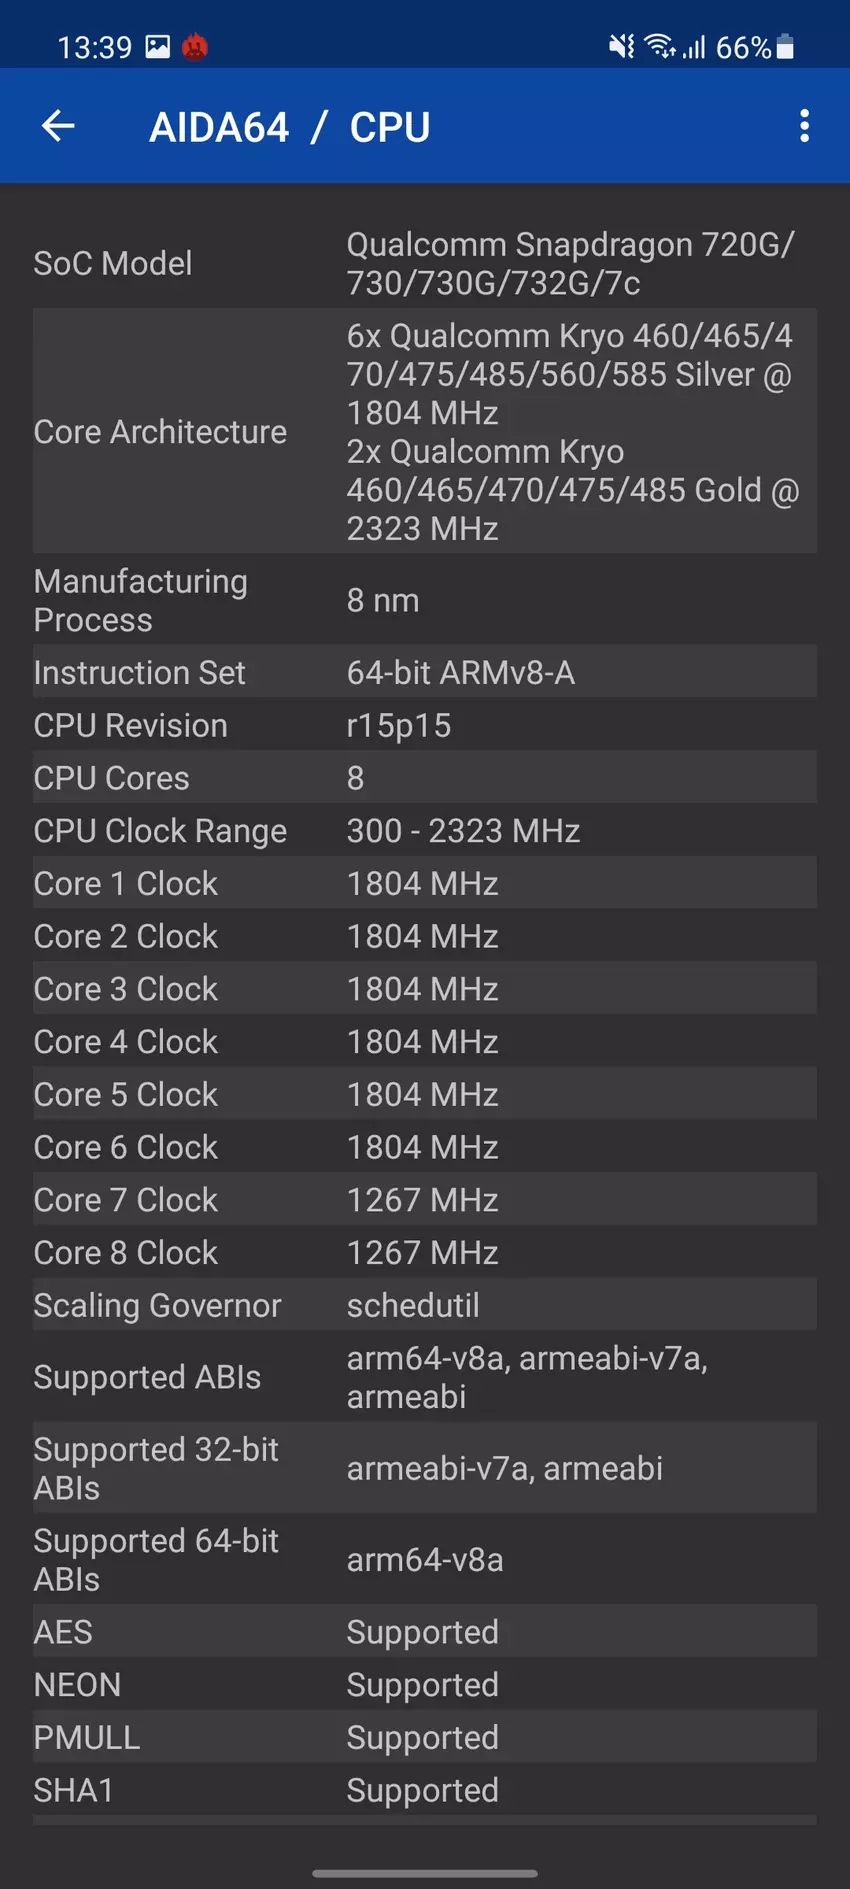
Task: Tap the status bar clock
Action: click(x=95, y=47)
